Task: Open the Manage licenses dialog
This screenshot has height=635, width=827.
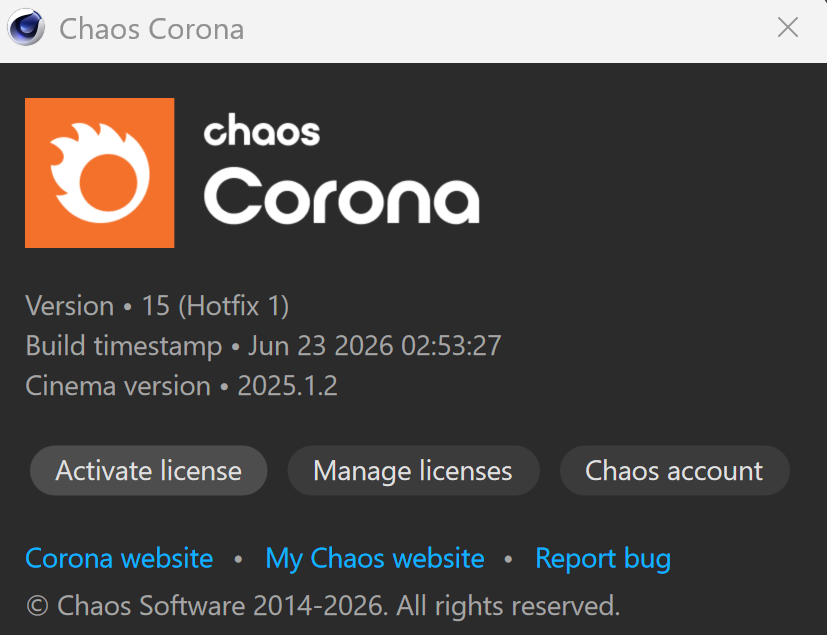Action: coord(413,470)
